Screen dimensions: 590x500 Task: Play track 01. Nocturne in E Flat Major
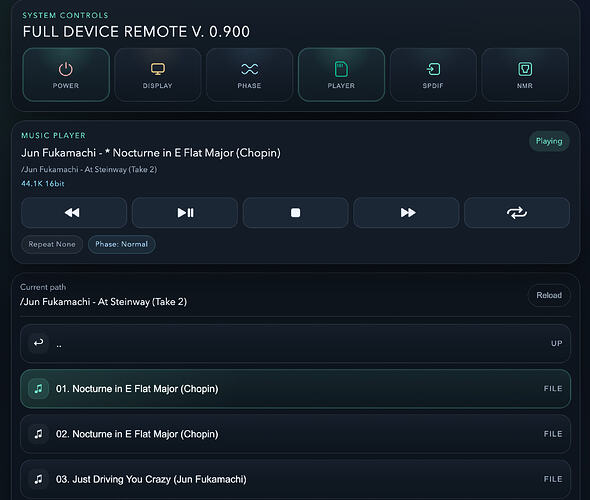[x=295, y=389]
